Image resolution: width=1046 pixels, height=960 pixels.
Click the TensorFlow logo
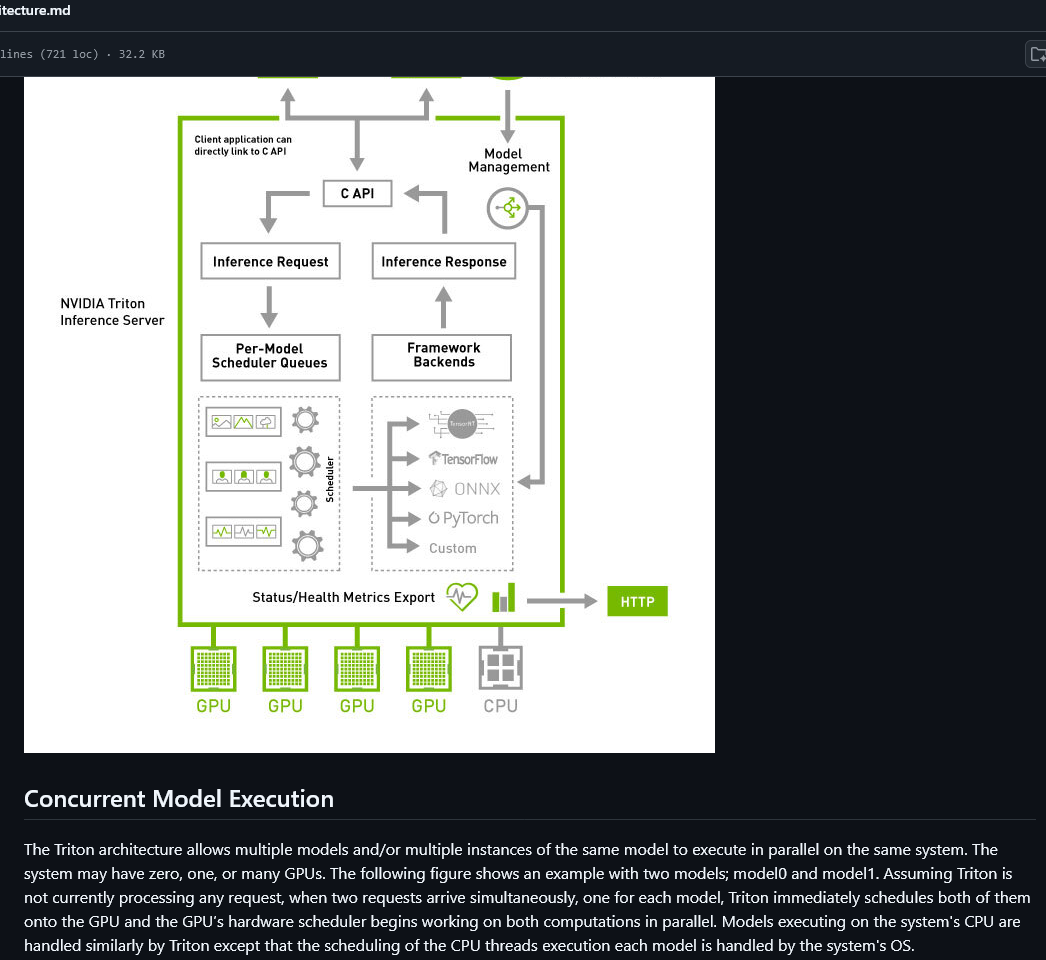point(463,459)
